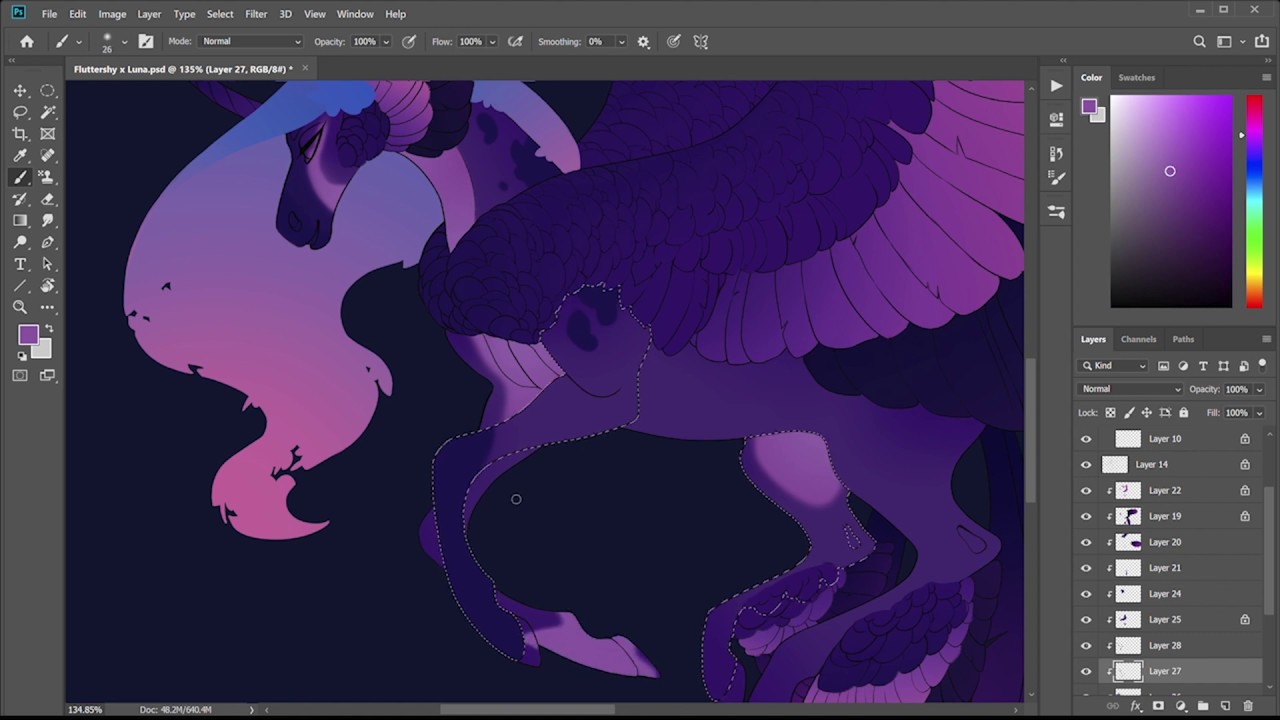Delete layer using the trash icon

(1248, 706)
